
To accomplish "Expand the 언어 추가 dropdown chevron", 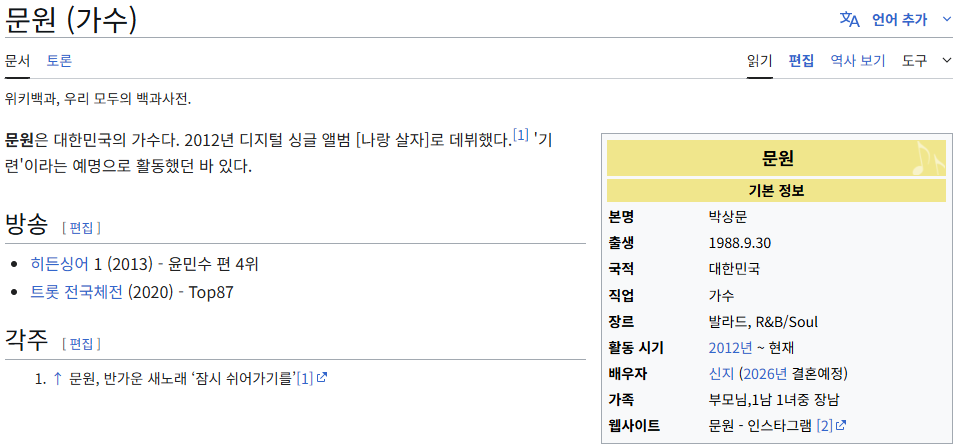I will tap(946, 20).
